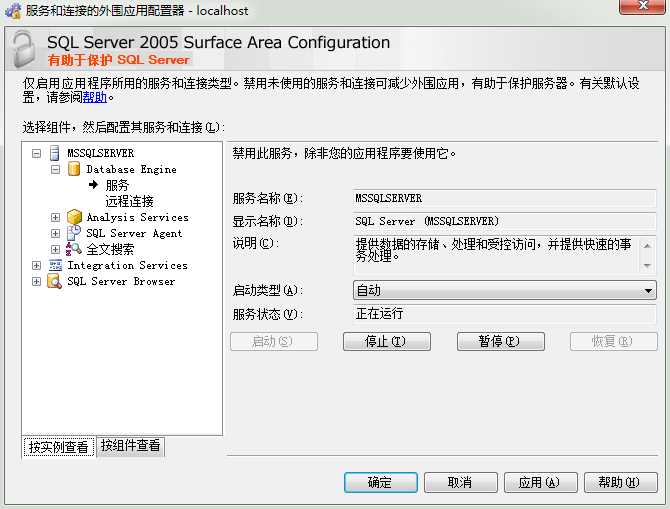Click the SQL Server Agent icon
Image resolution: width=670 pixels, height=509 pixels.
click(x=74, y=233)
